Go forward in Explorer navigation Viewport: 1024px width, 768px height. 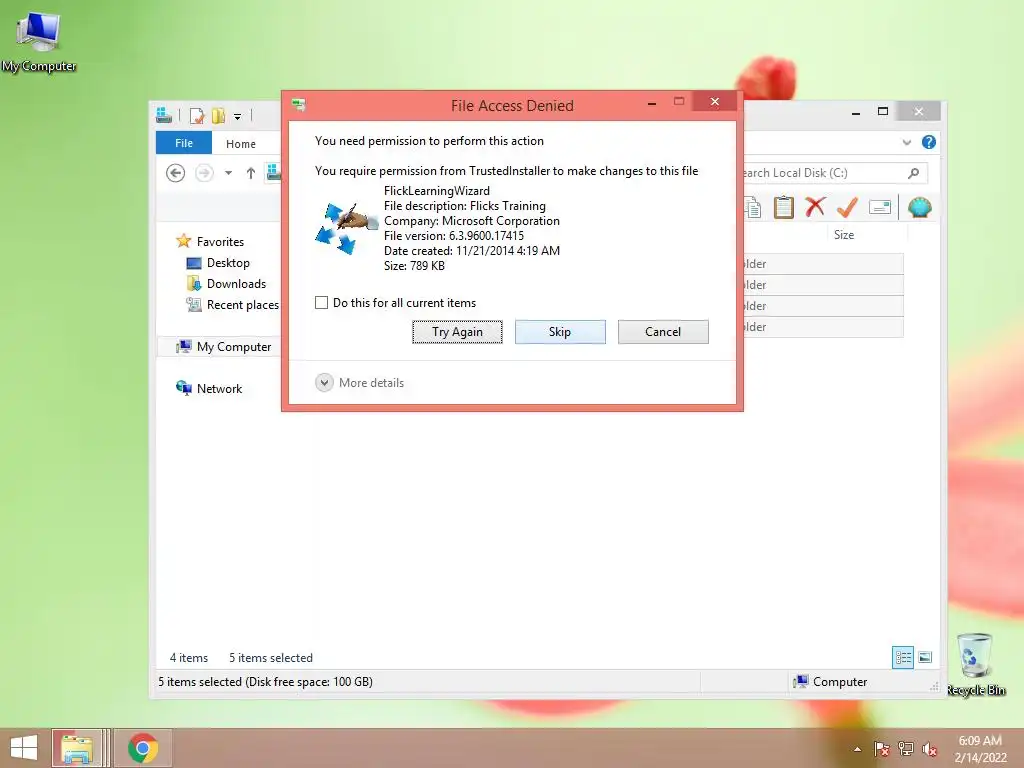(204, 173)
